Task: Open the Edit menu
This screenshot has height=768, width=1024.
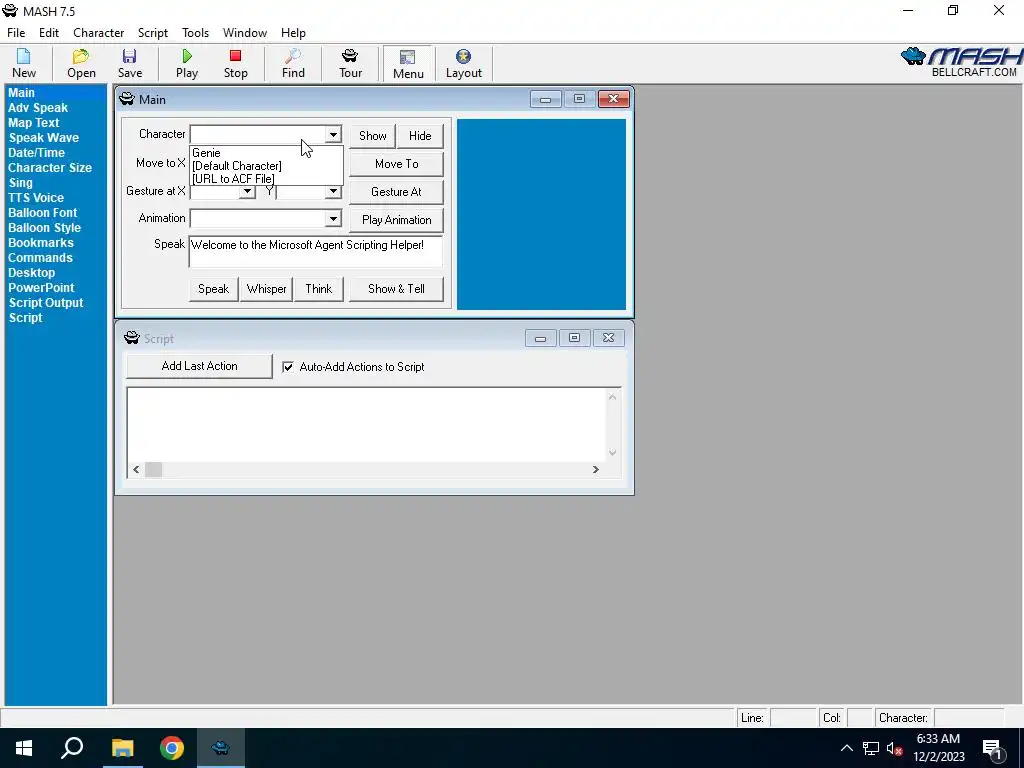Action: [49, 33]
